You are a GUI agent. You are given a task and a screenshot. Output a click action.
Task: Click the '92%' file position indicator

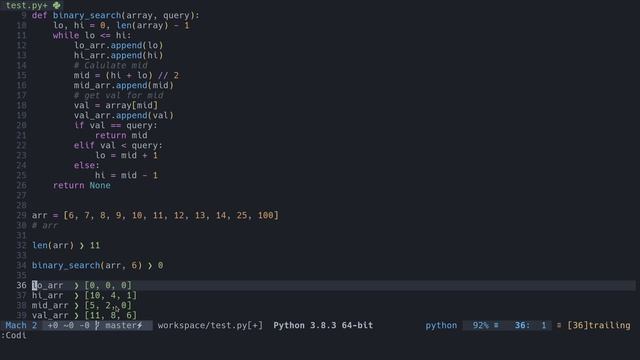pyautogui.click(x=481, y=325)
